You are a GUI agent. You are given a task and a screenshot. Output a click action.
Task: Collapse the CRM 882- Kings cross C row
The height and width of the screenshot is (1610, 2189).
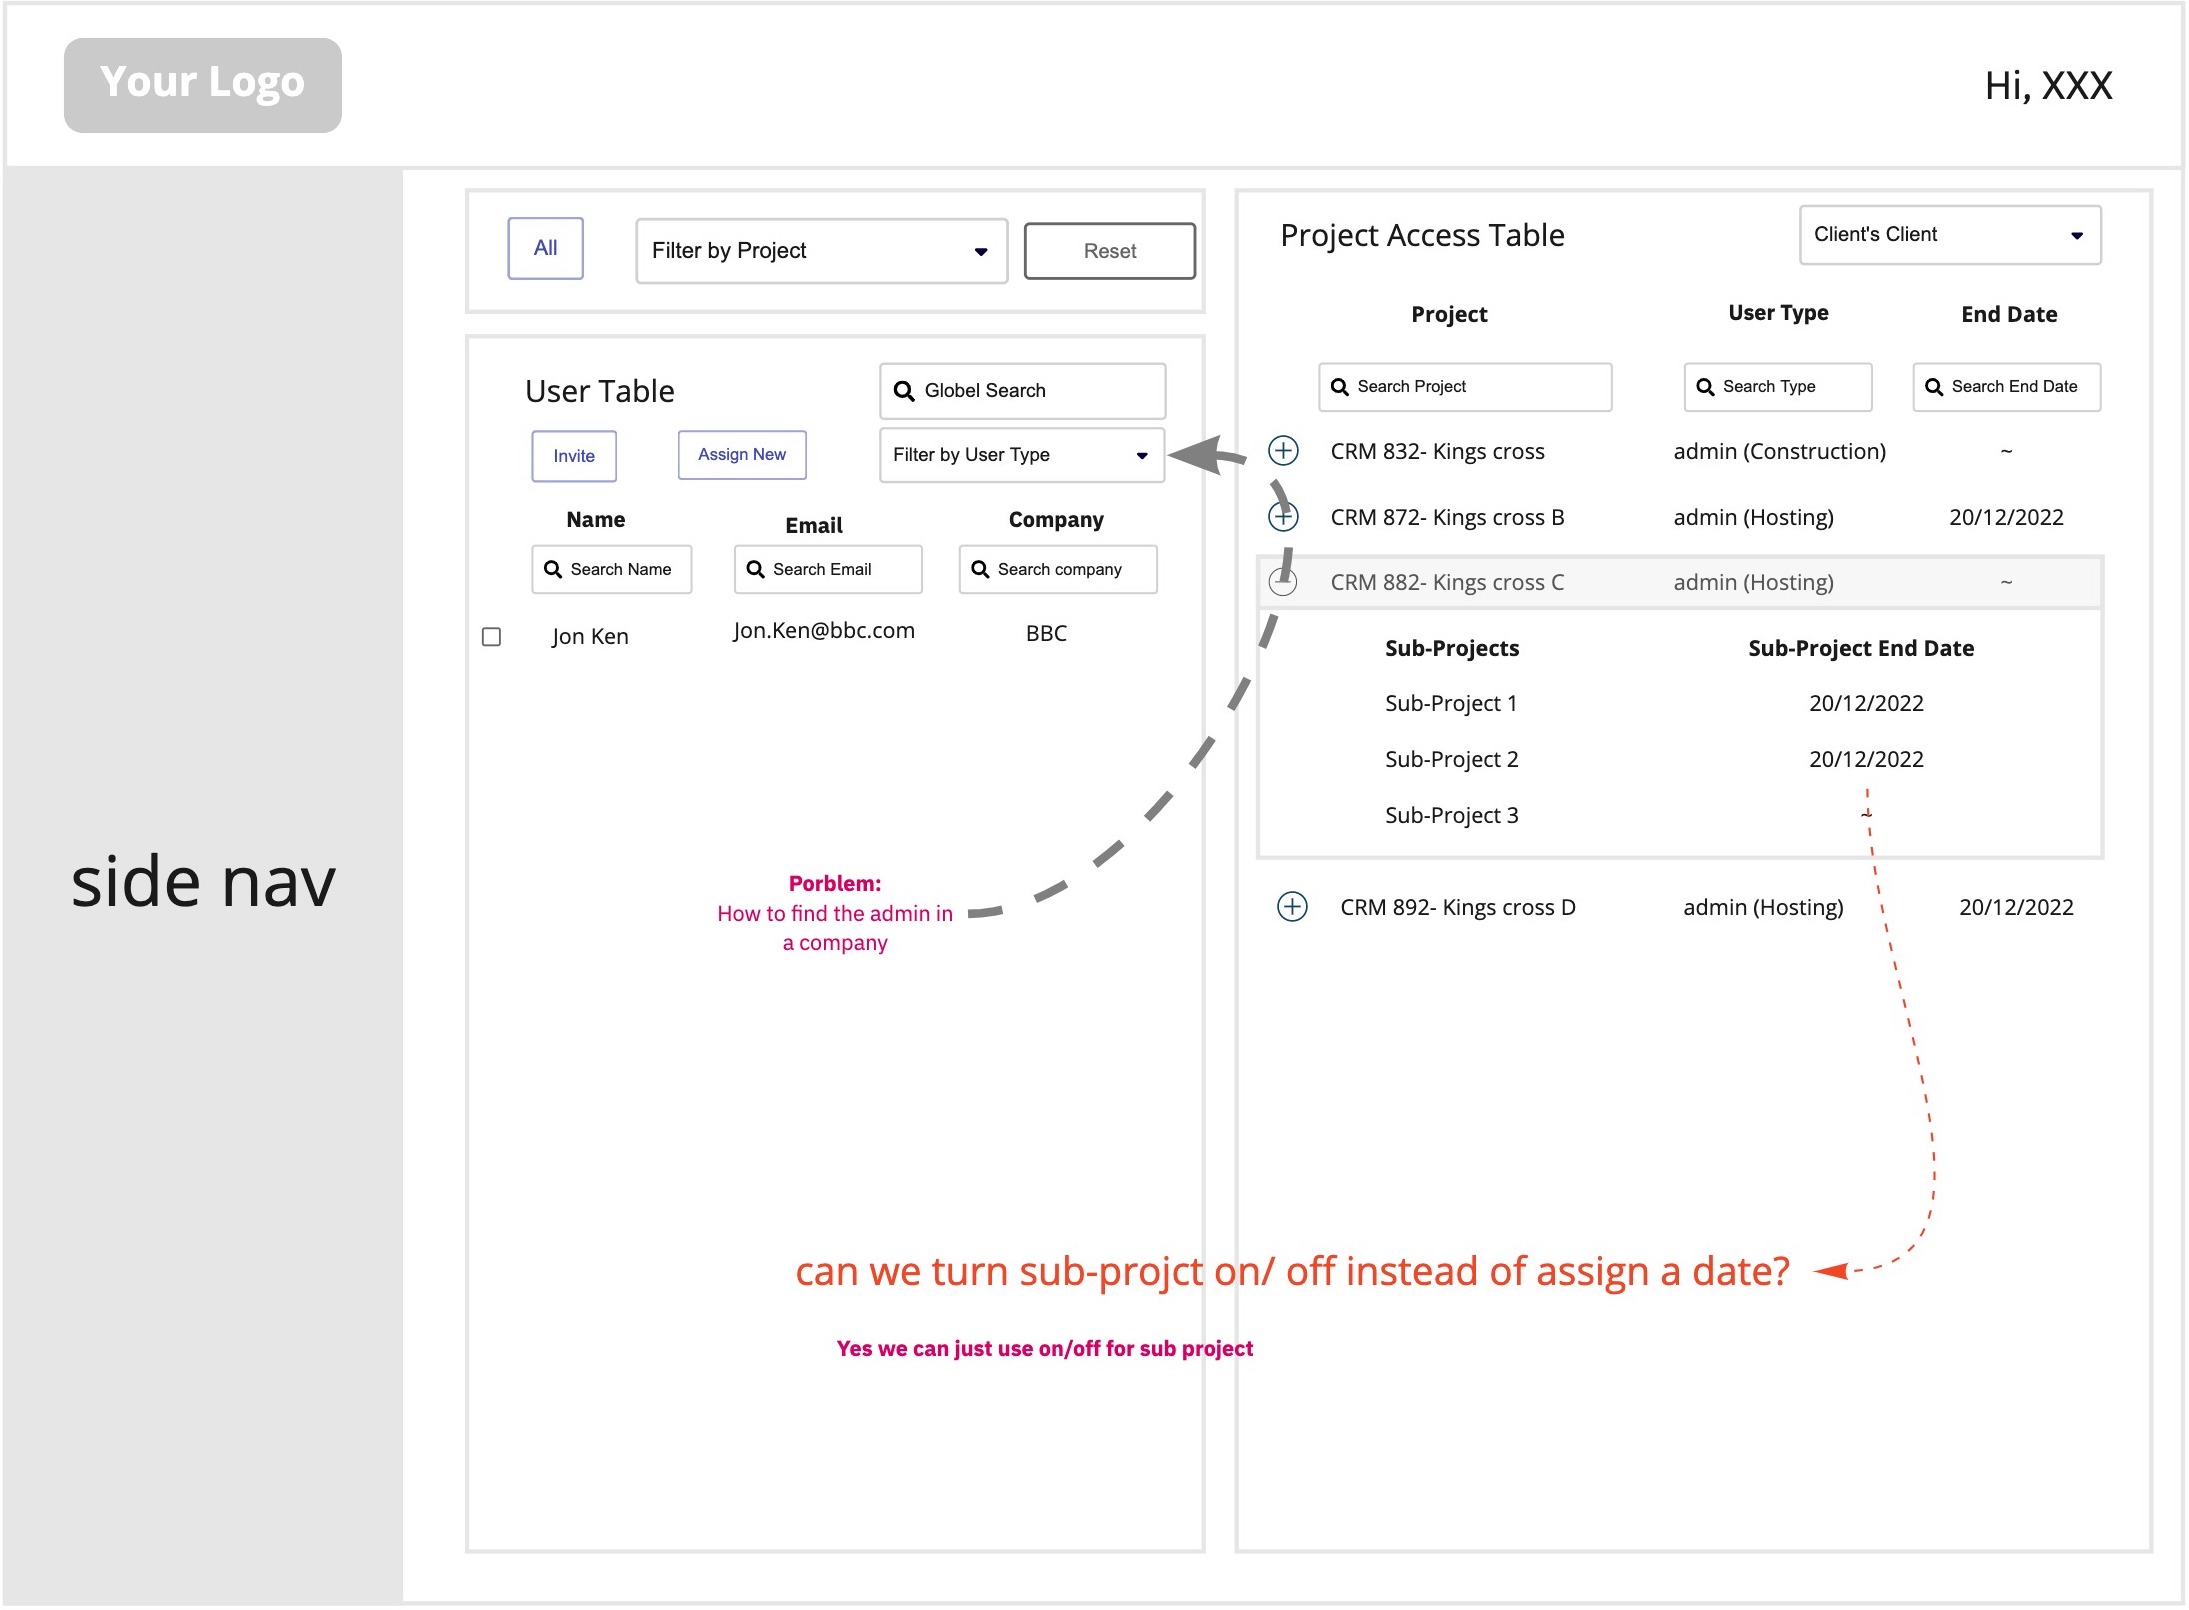tap(1283, 582)
